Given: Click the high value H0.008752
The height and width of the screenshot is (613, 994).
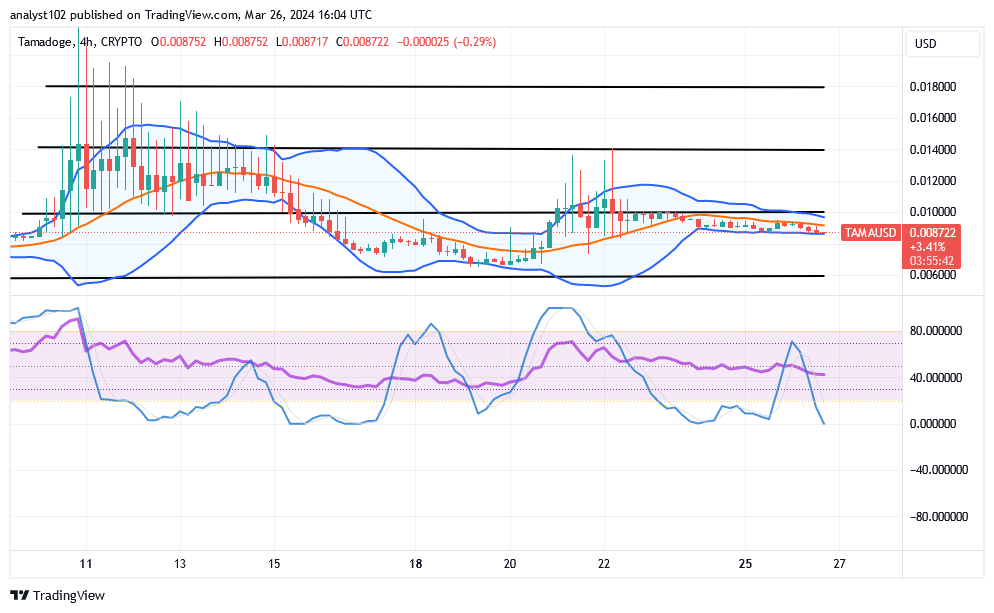Looking at the screenshot, I should pyautogui.click(x=241, y=42).
